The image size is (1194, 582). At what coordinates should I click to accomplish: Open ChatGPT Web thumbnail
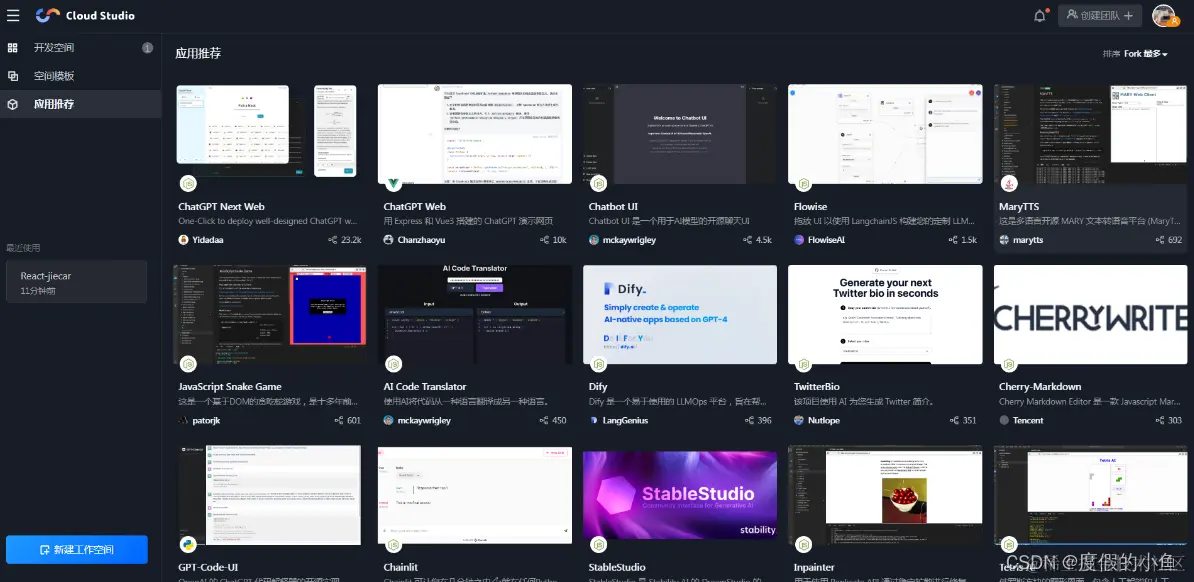(x=474, y=133)
